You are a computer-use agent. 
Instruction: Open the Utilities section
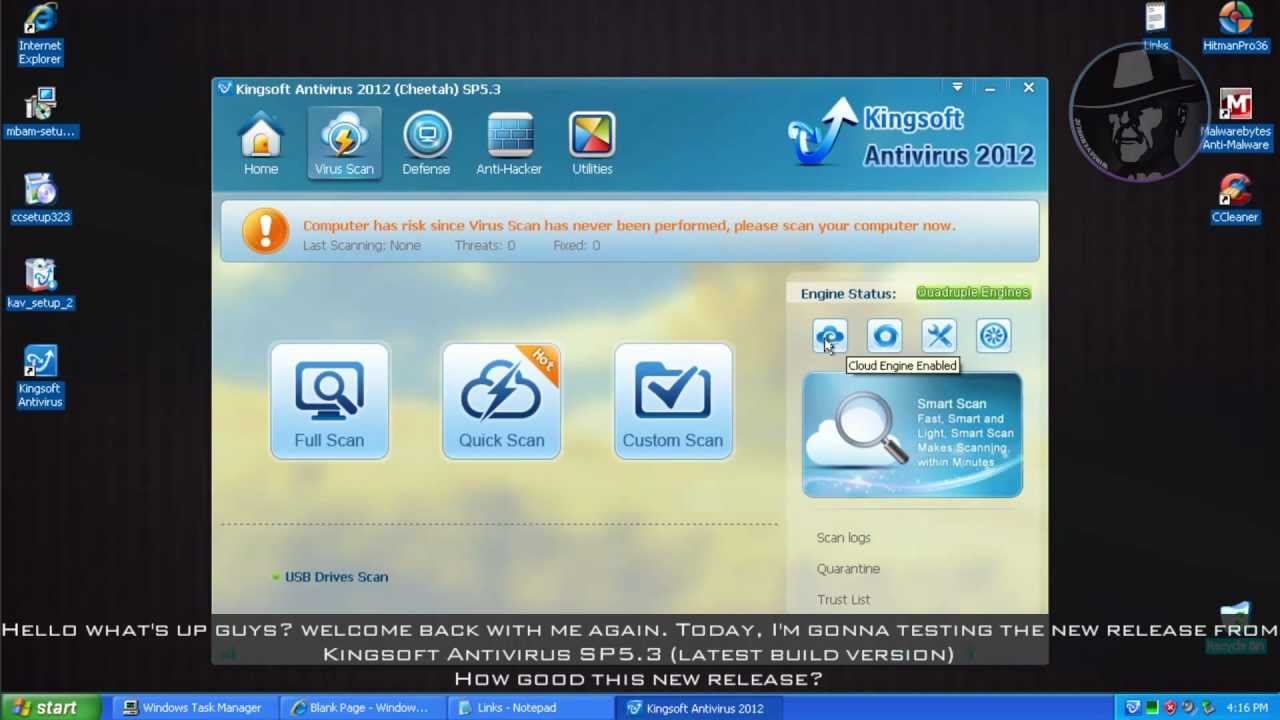point(592,145)
